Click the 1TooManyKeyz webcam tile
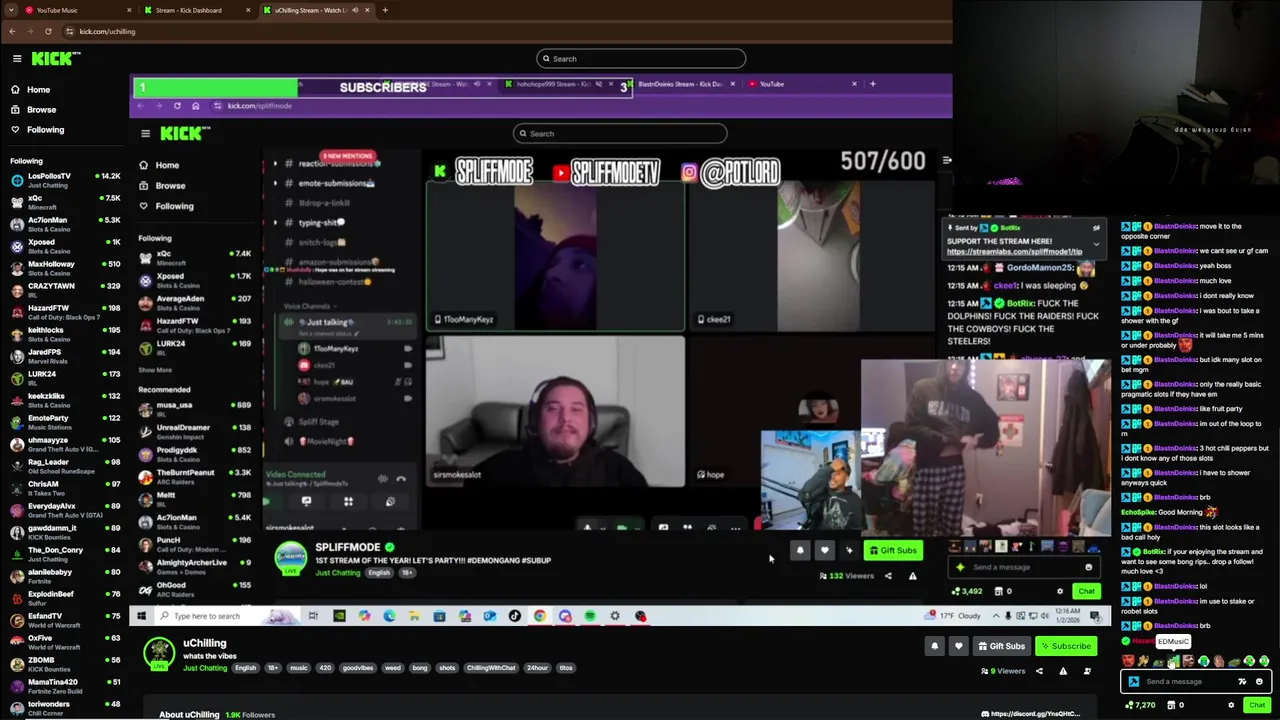The image size is (1280, 720). pos(556,256)
